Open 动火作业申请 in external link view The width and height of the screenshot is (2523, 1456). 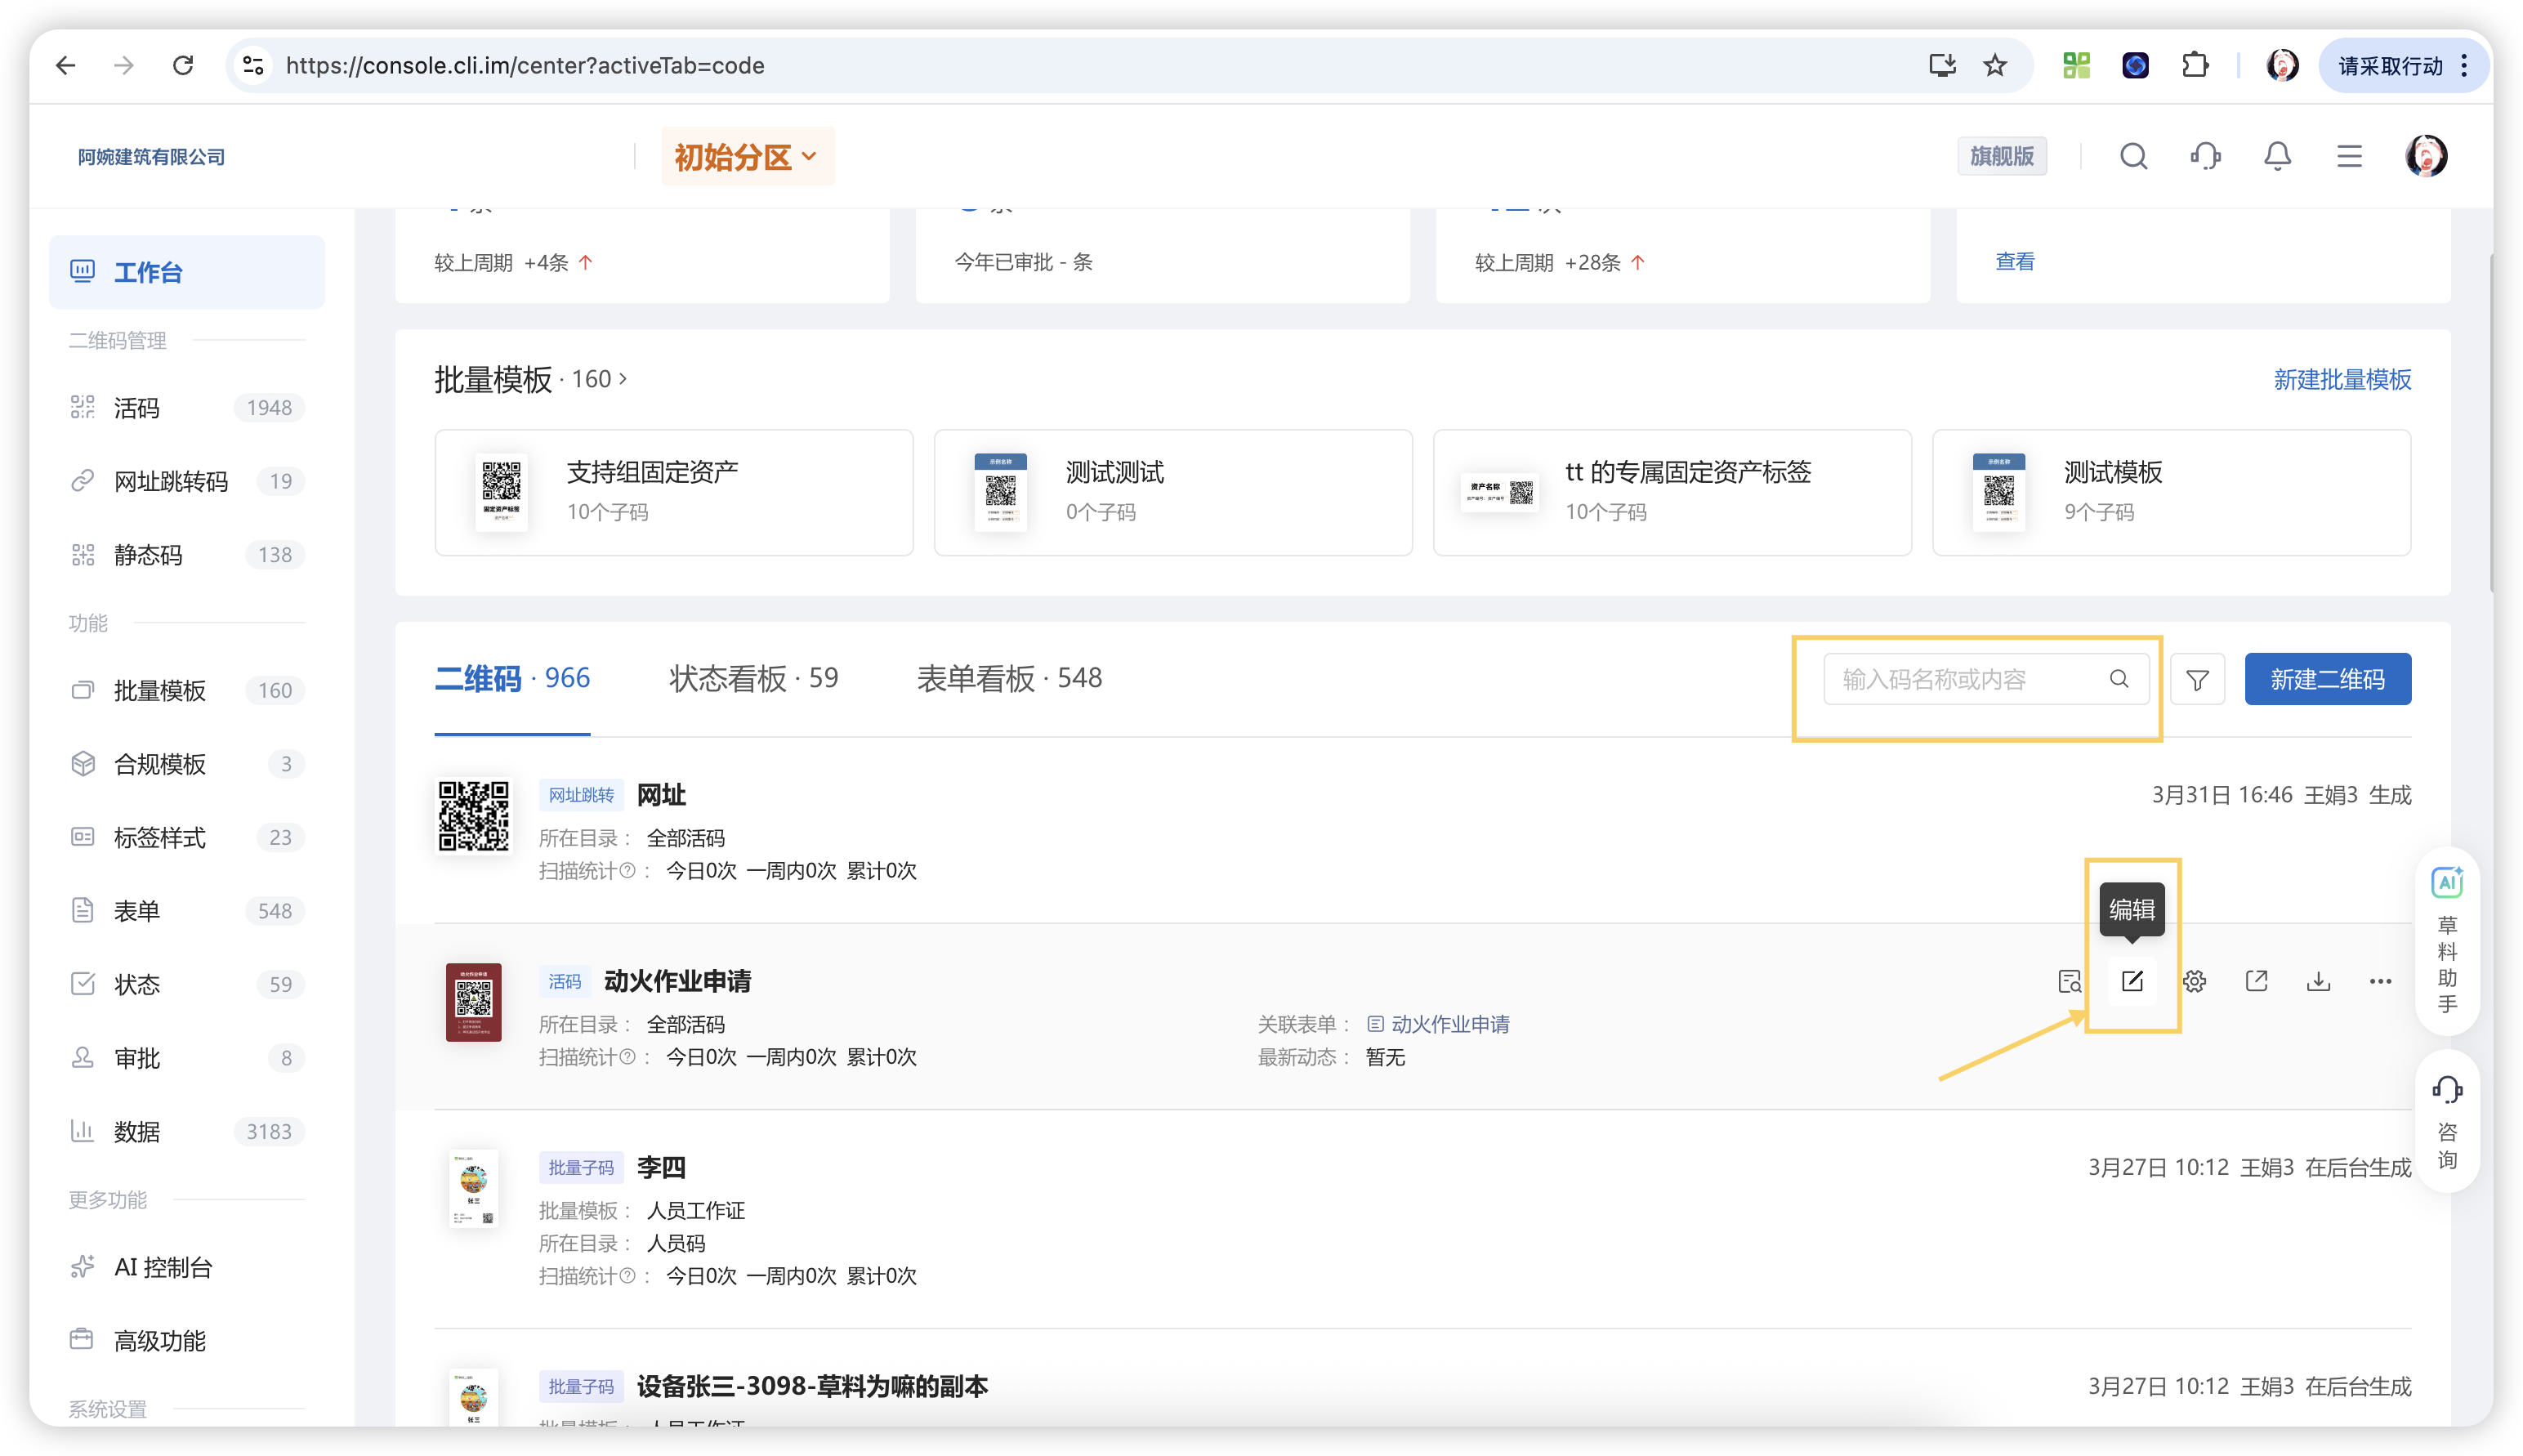pos(2256,981)
